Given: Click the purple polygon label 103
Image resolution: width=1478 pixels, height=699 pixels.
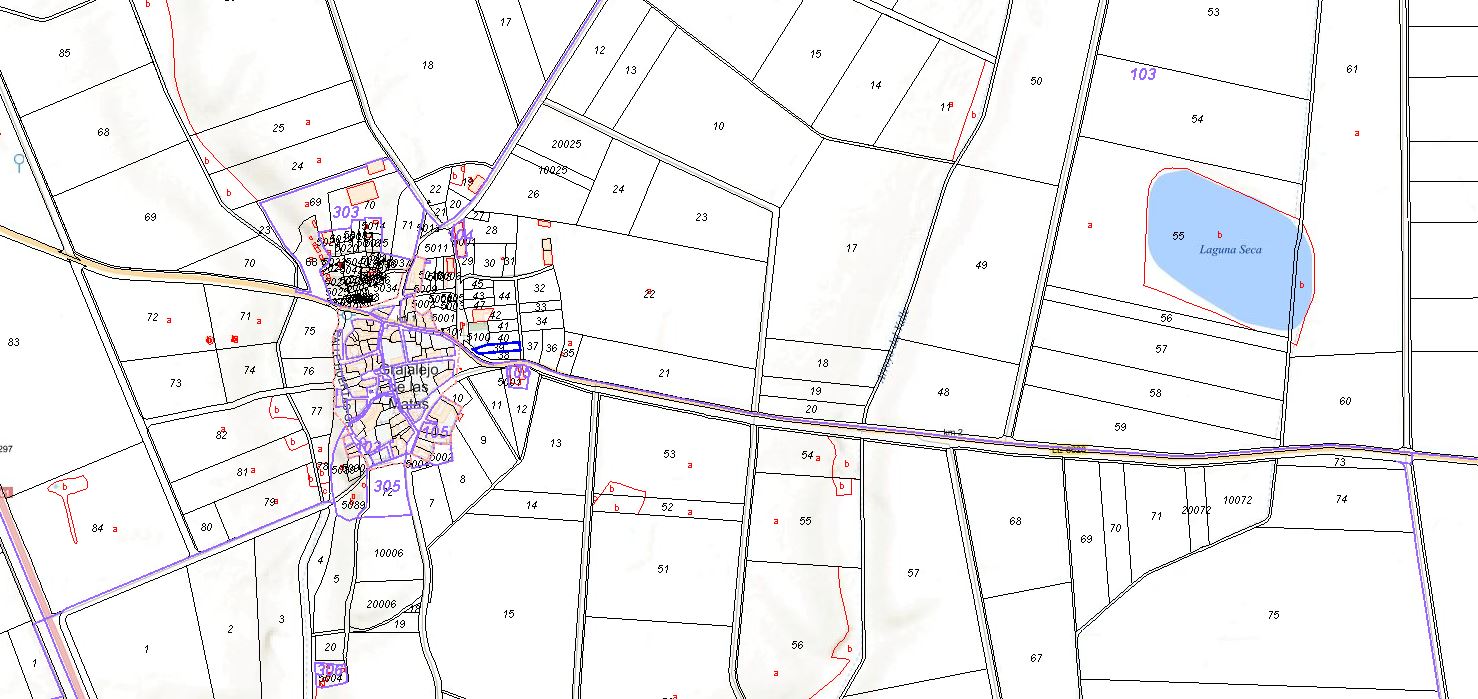Looking at the screenshot, I should click(1142, 74).
